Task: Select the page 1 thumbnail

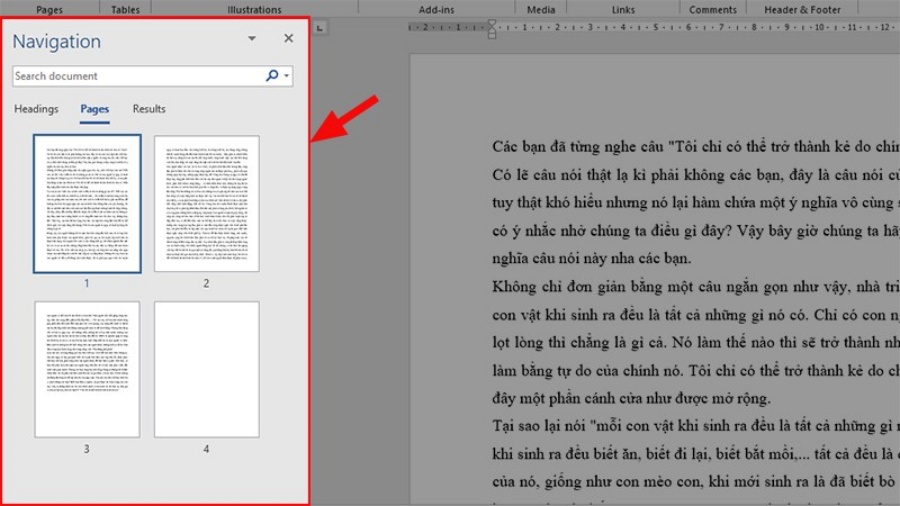Action: tap(87, 204)
